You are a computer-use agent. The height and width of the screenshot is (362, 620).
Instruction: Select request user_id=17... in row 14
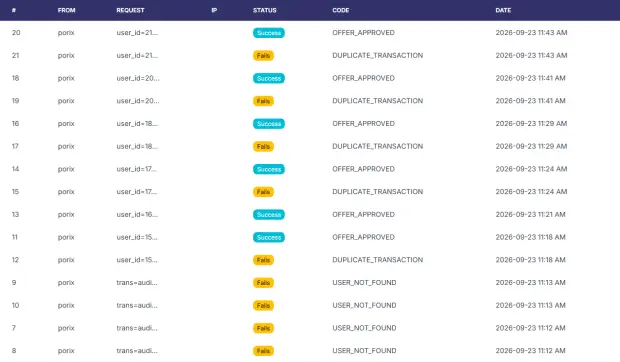(137, 169)
